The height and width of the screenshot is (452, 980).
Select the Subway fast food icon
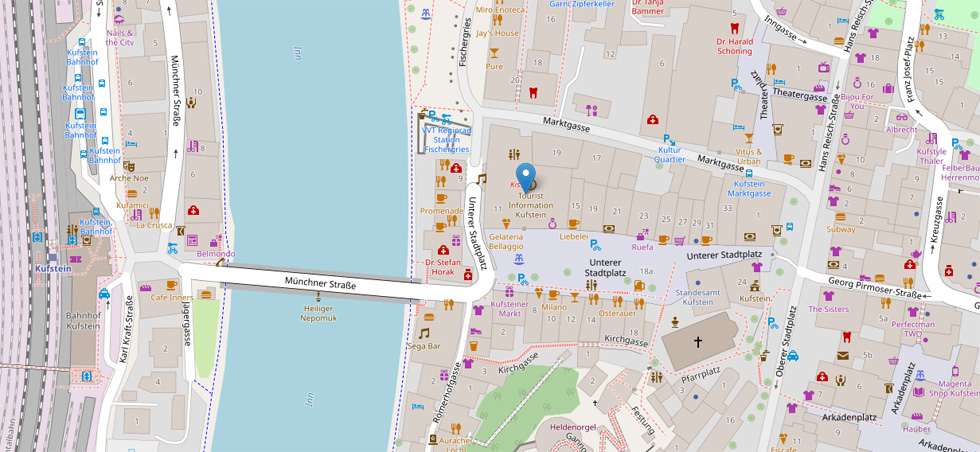(841, 217)
